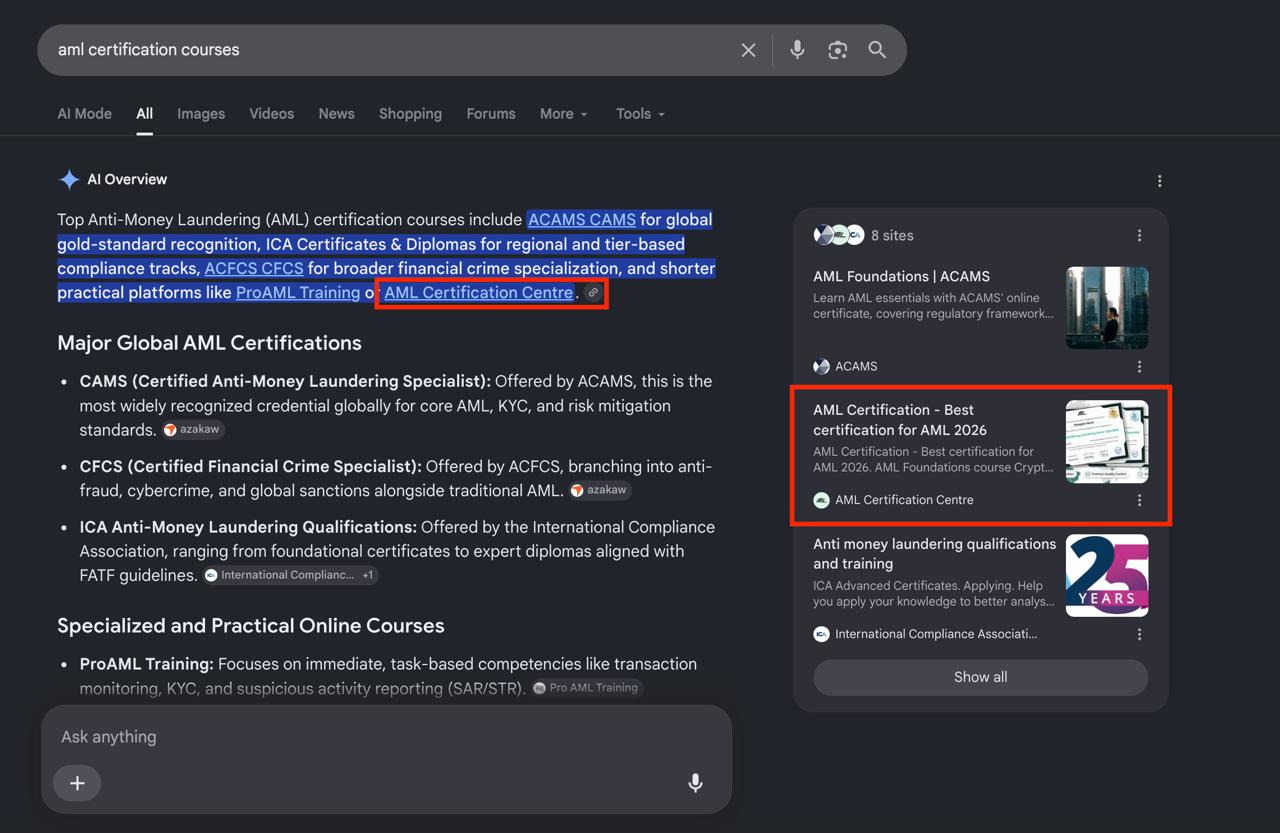Switch to the Images tab
This screenshot has height=833, width=1280.
[201, 114]
